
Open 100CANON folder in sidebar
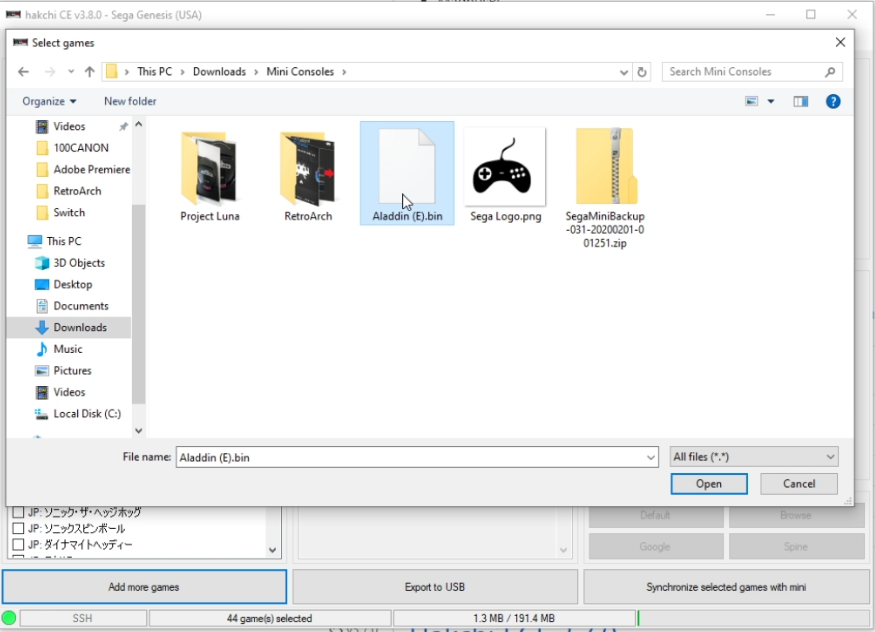pos(81,148)
